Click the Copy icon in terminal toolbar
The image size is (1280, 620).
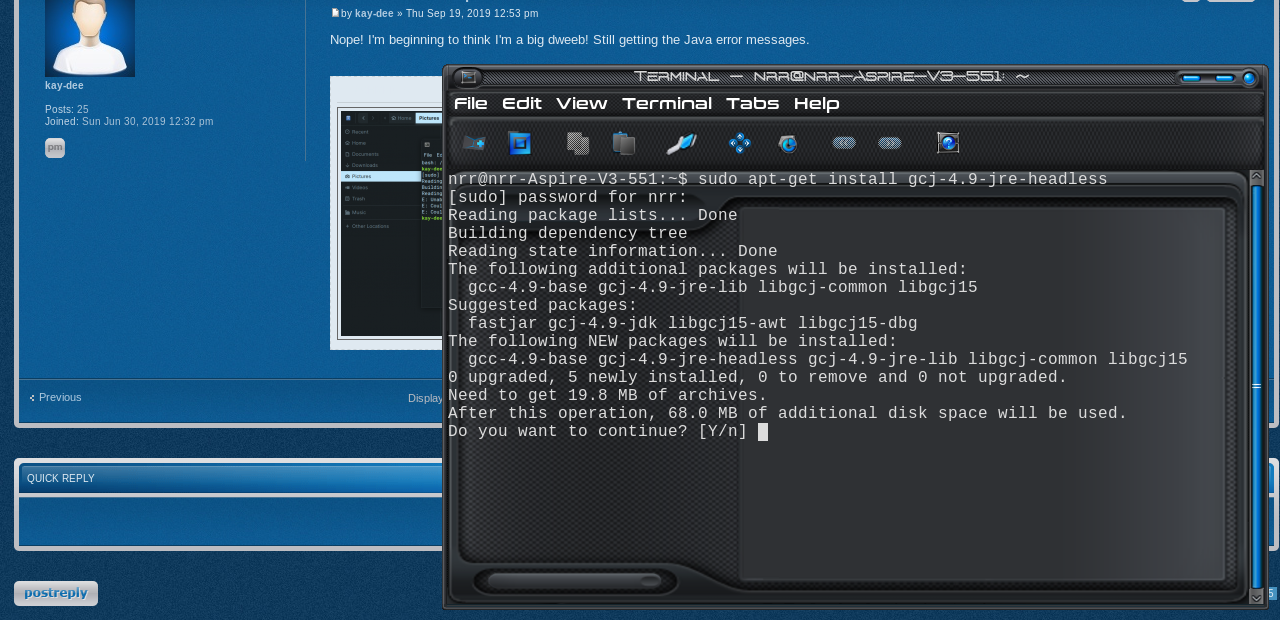(578, 143)
